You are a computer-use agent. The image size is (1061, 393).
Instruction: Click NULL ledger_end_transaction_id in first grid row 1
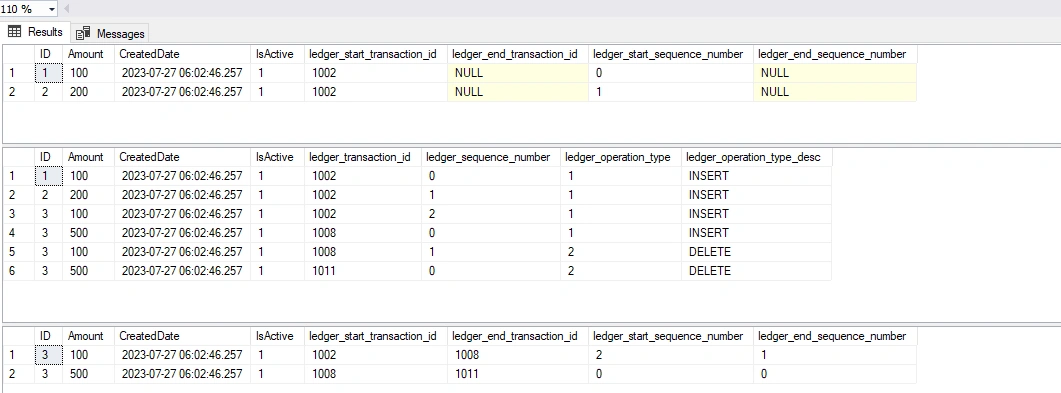coord(518,73)
